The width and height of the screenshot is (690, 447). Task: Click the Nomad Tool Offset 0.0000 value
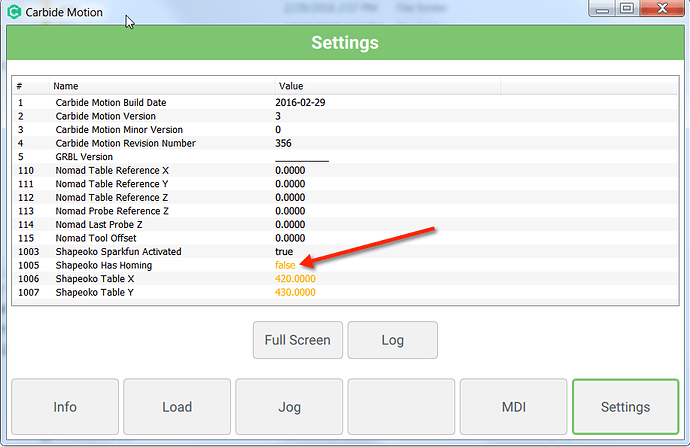[x=290, y=238]
